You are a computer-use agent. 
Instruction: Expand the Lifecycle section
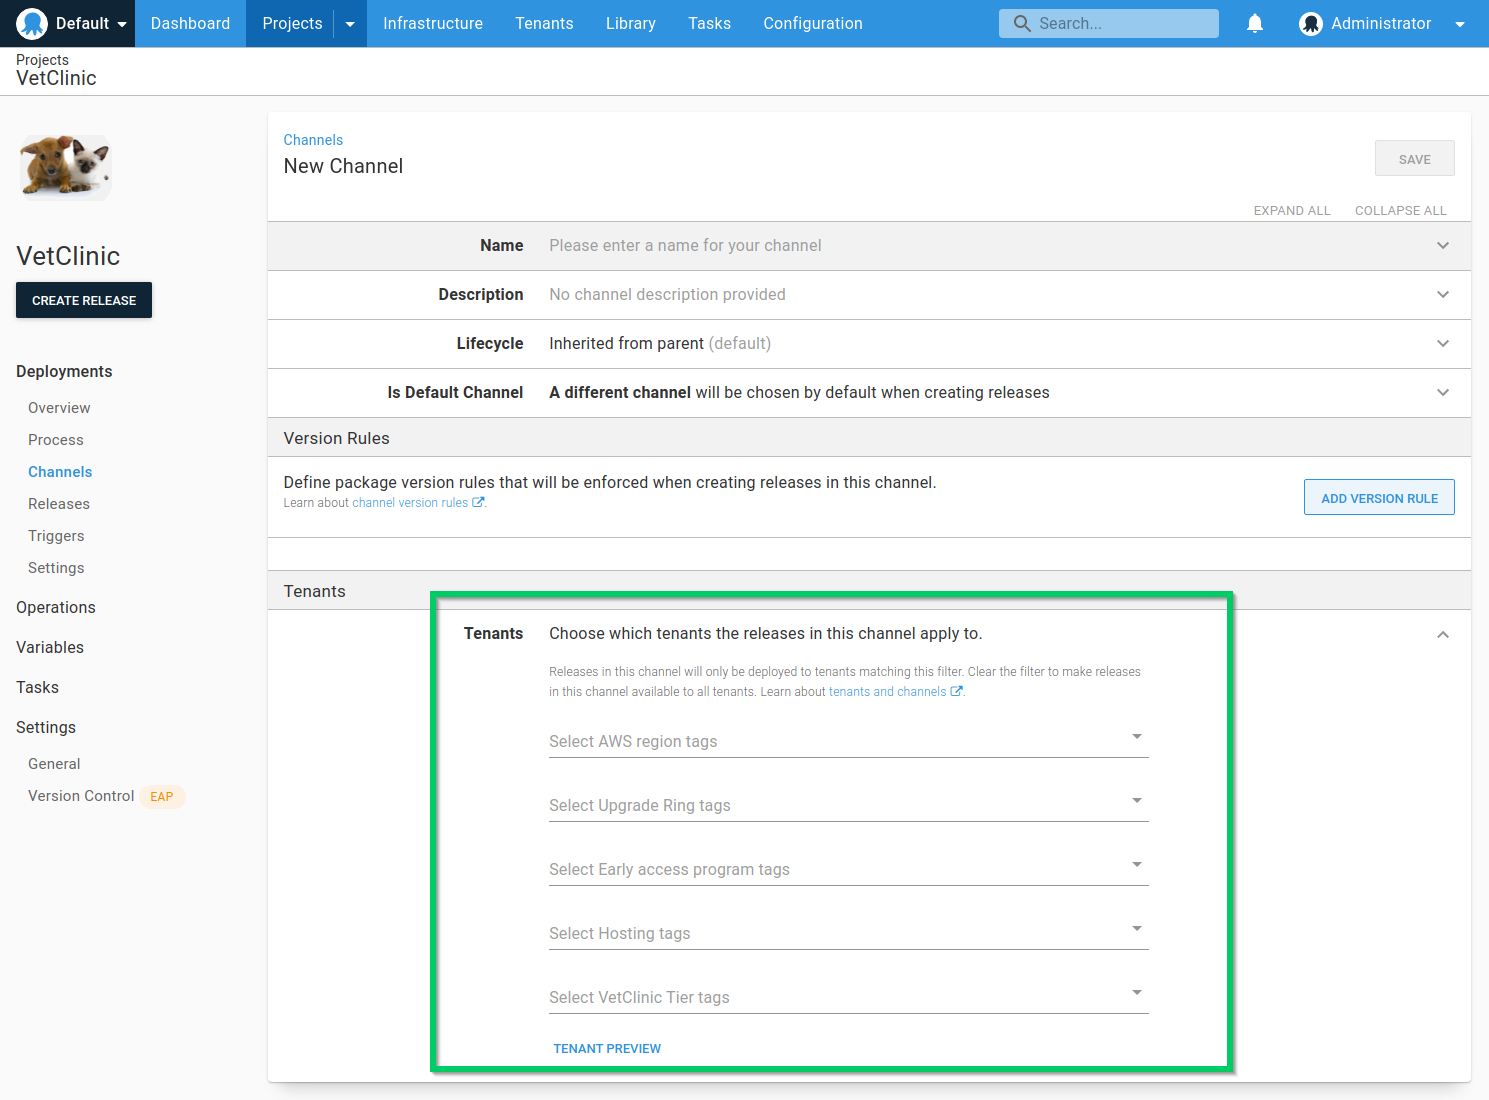(x=1442, y=344)
